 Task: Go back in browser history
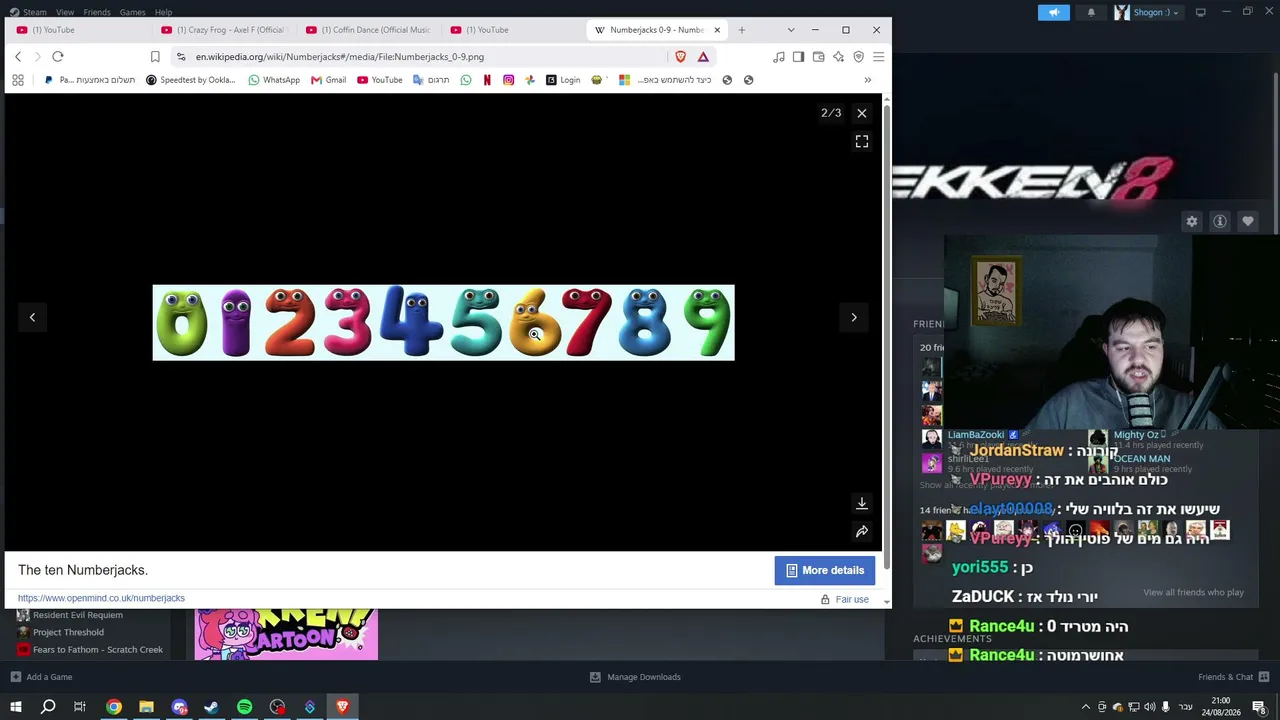click(x=18, y=57)
